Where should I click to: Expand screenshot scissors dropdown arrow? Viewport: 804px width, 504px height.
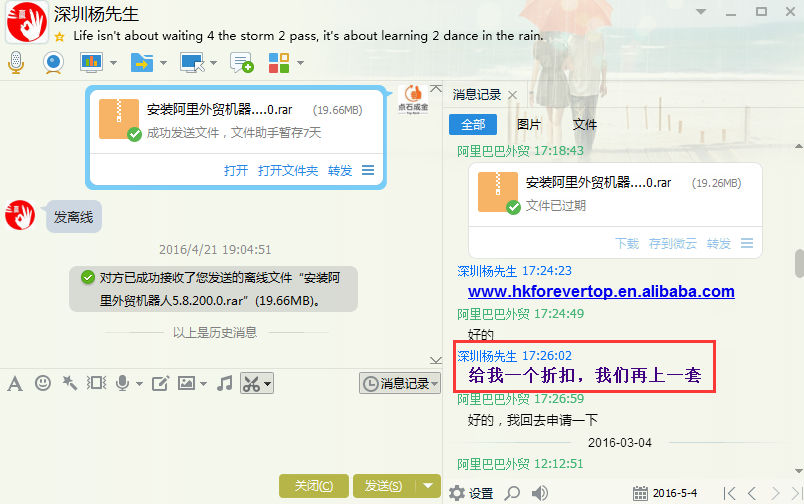(267, 384)
